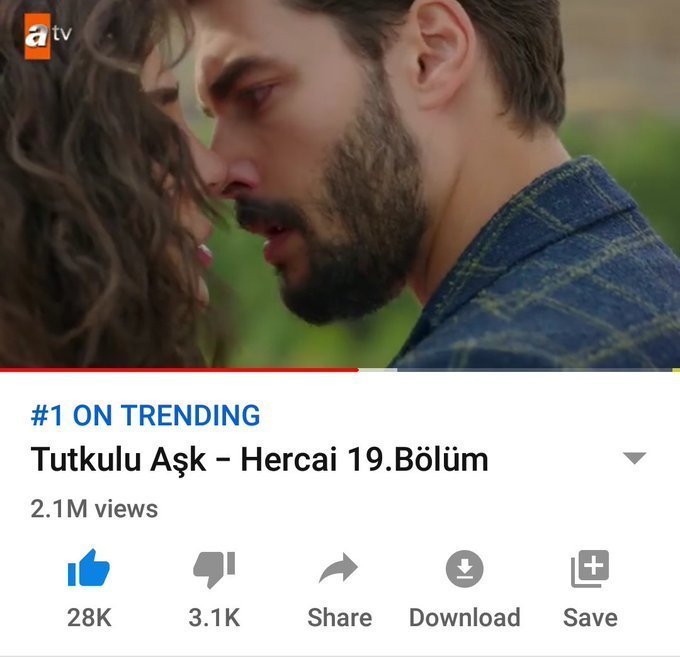This screenshot has width=680, height=657.
Task: Tap the Share arrow icon
Action: coord(338,568)
